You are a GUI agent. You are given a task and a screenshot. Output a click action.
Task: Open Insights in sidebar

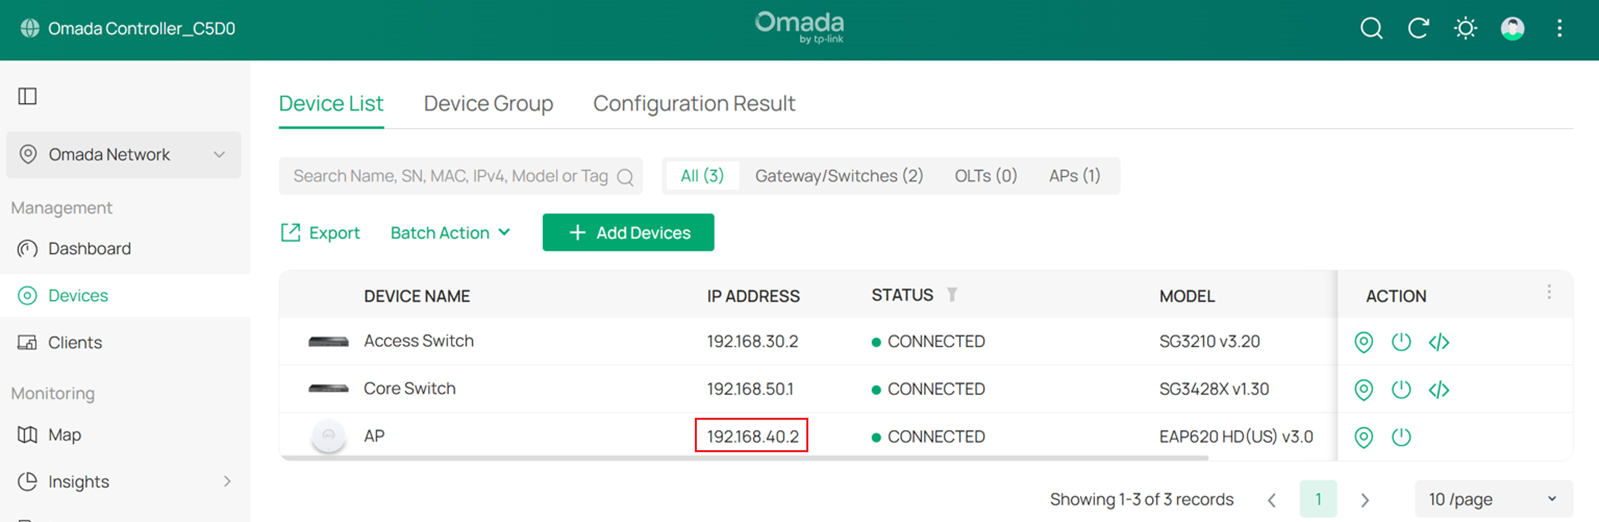[78, 482]
